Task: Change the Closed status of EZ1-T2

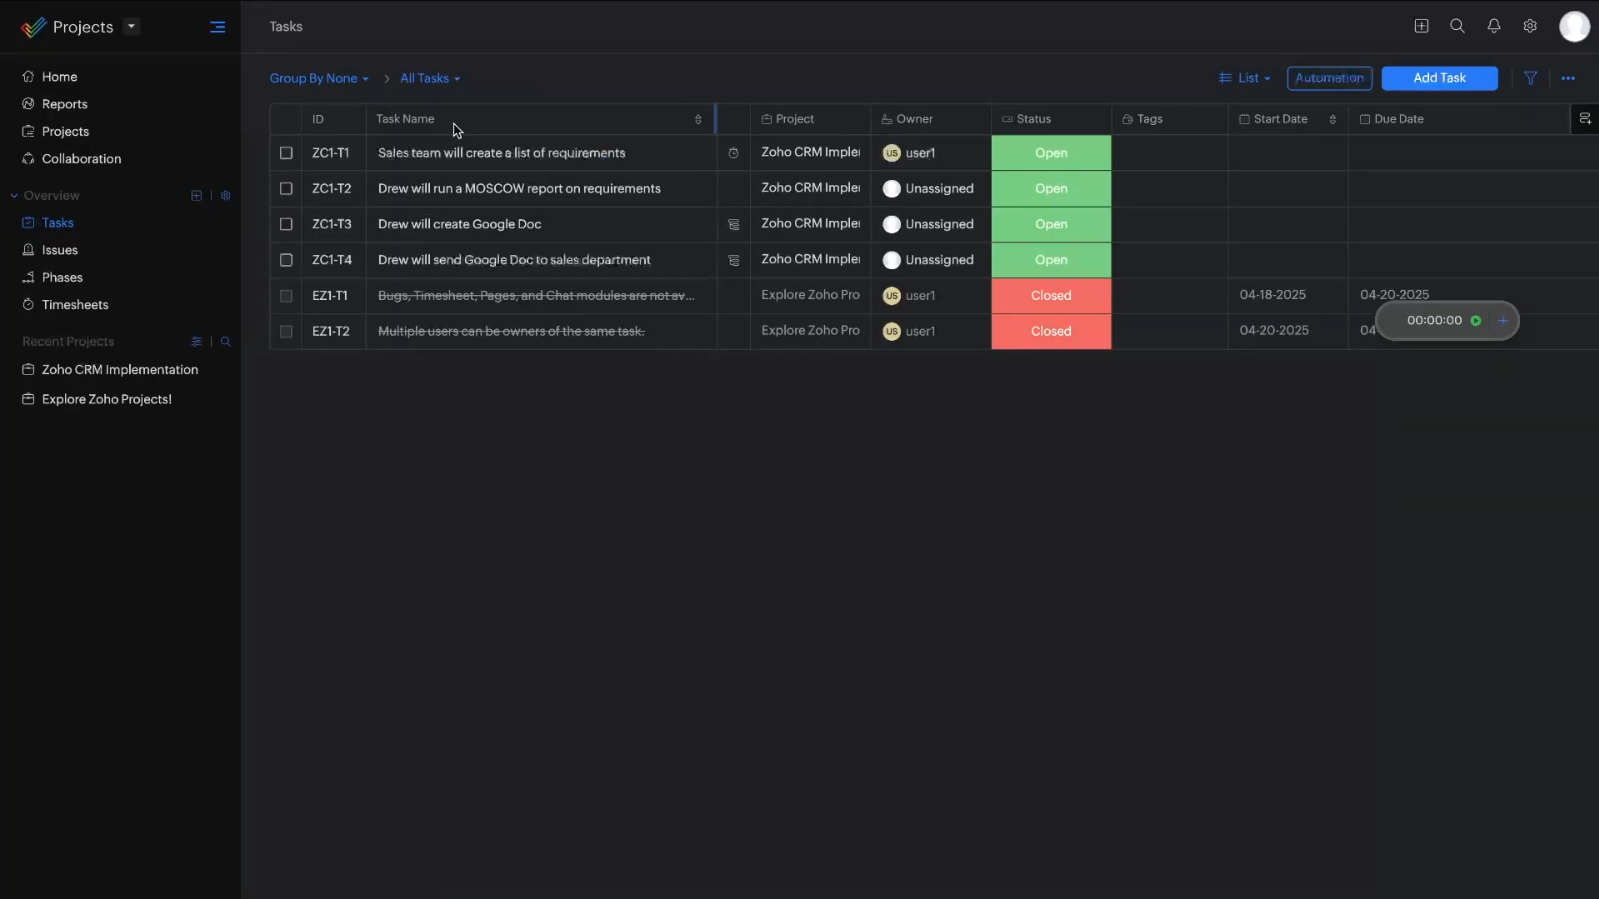Action: [x=1051, y=331]
